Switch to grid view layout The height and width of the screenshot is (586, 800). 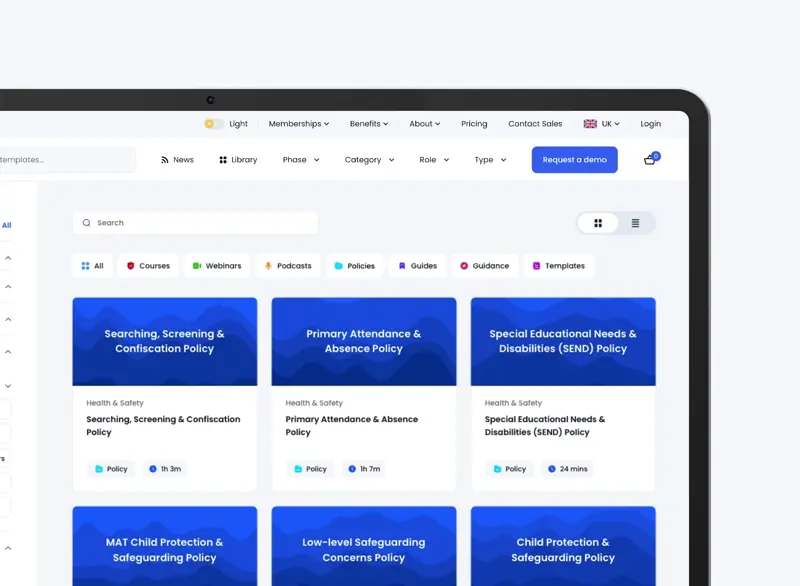click(x=598, y=223)
